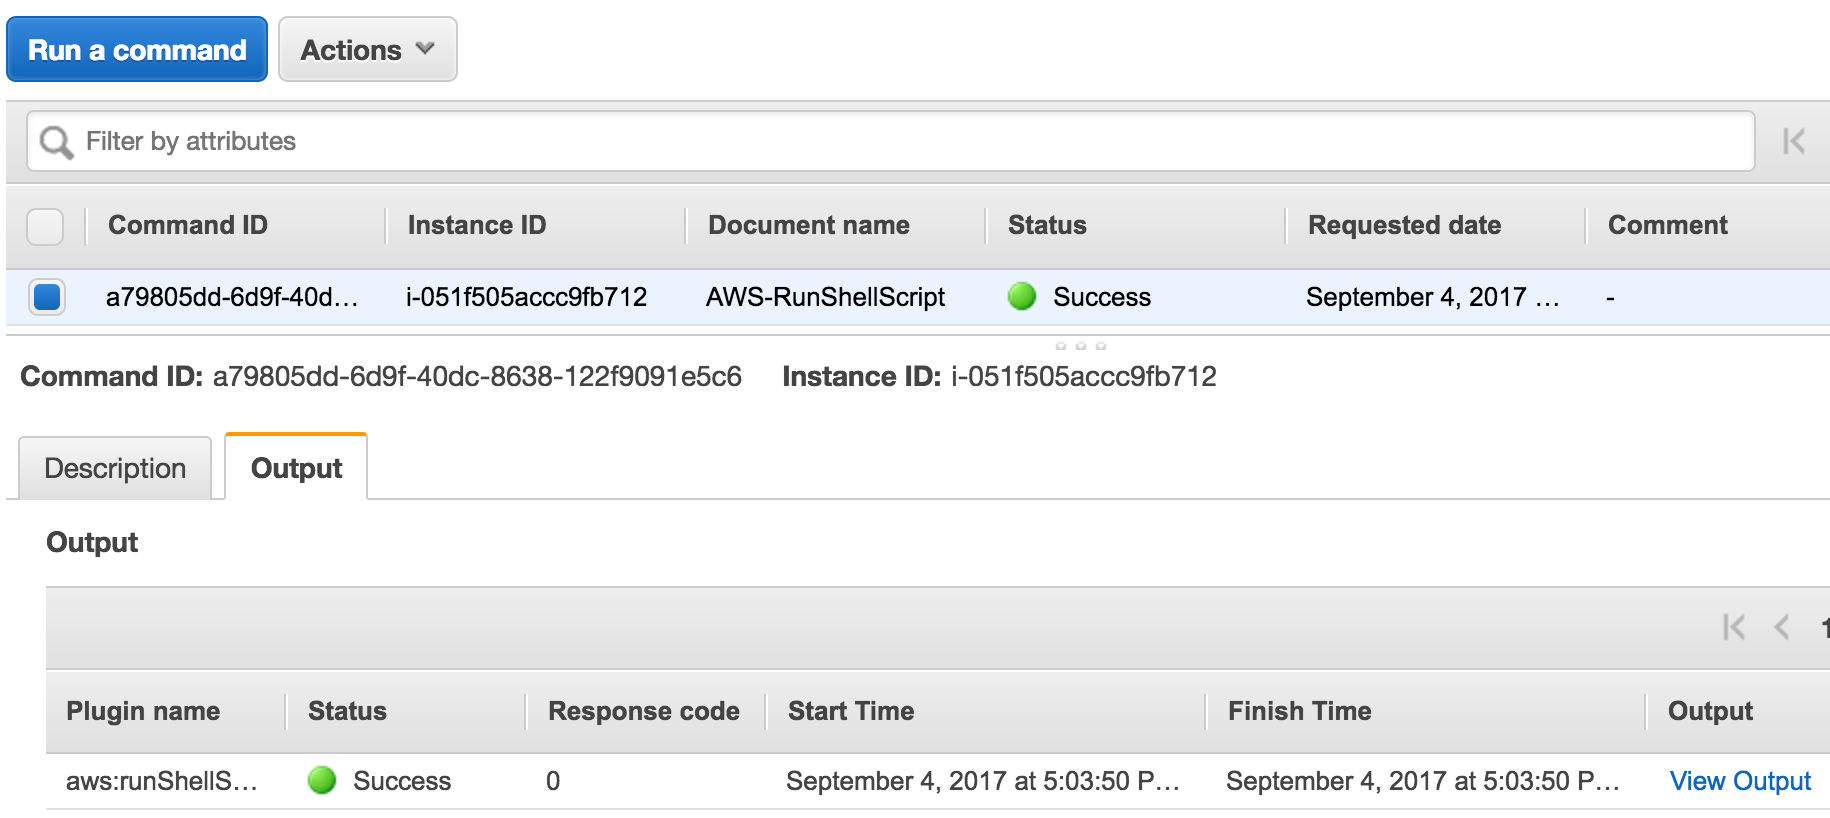Click green status icon beside aws:runShellScript plugin
Image resolution: width=1830 pixels, height=818 pixels.
[322, 780]
